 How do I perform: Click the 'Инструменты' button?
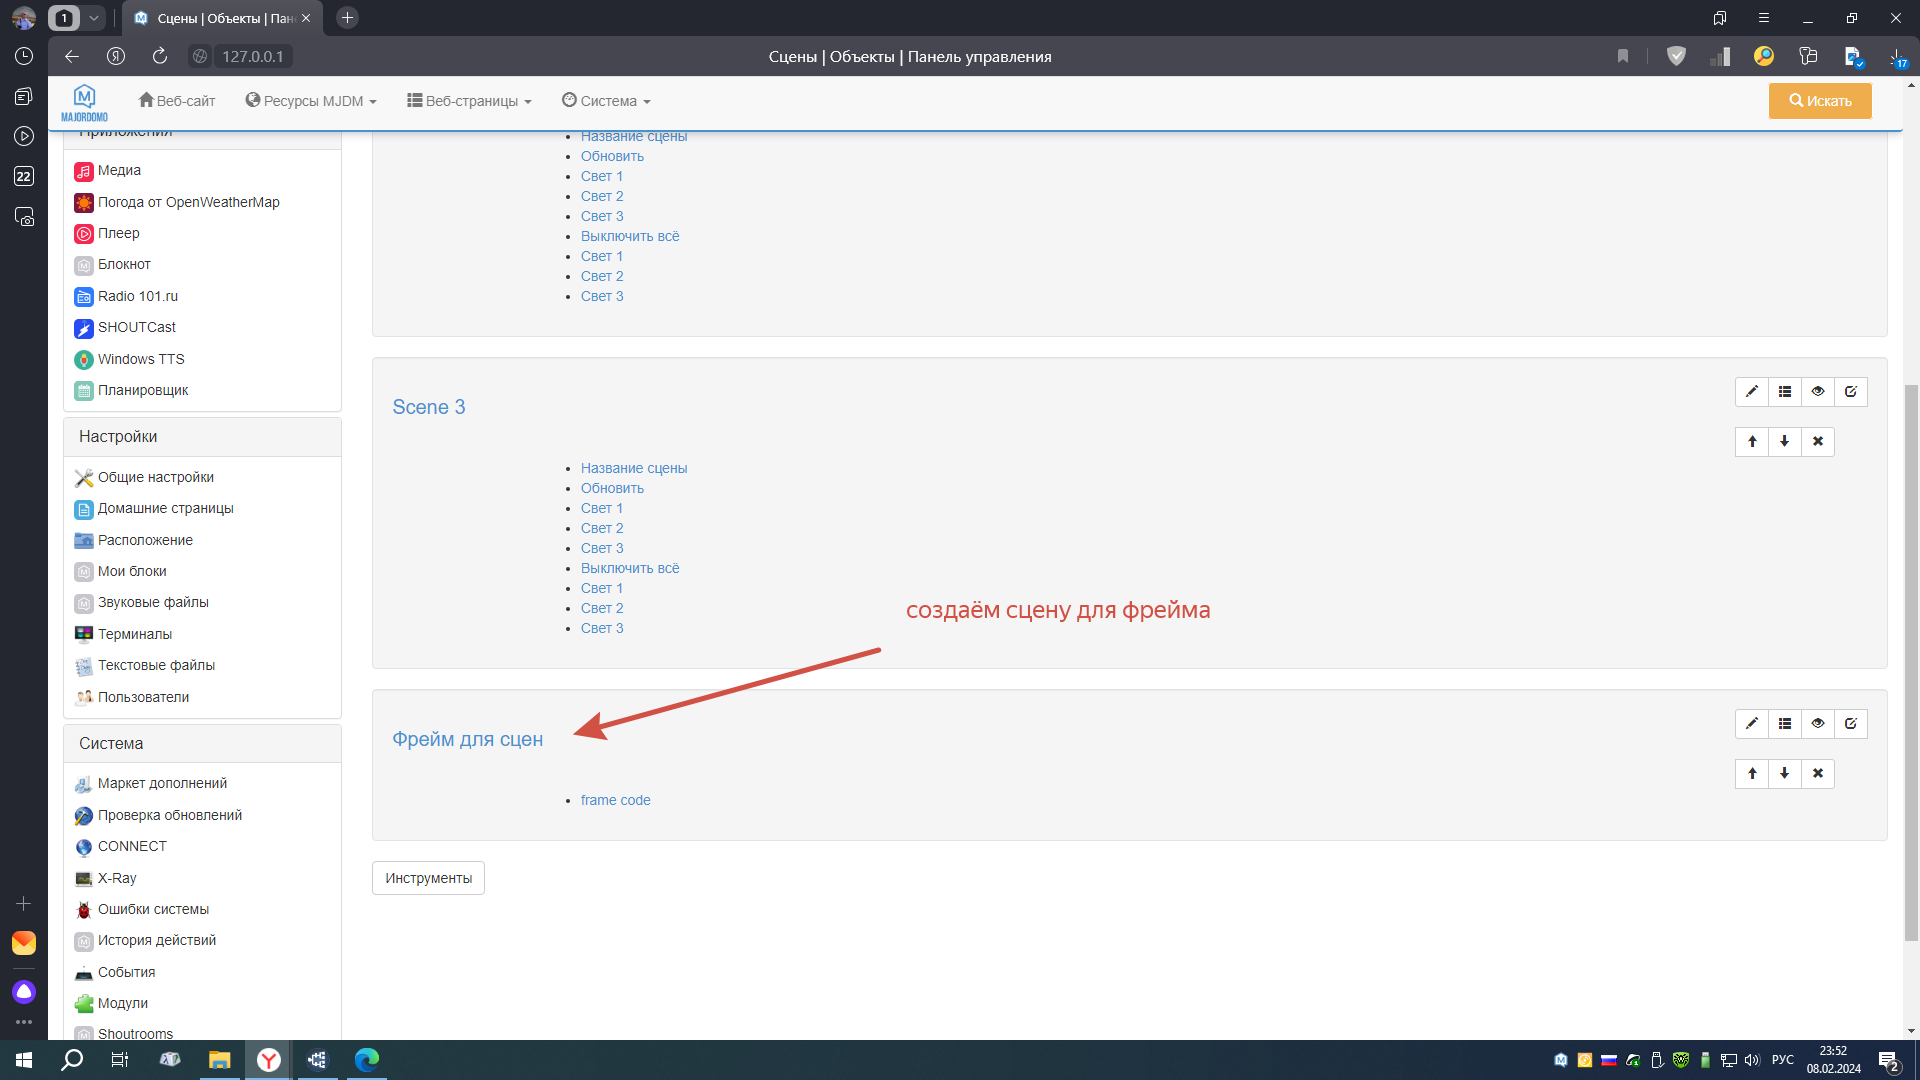point(428,878)
